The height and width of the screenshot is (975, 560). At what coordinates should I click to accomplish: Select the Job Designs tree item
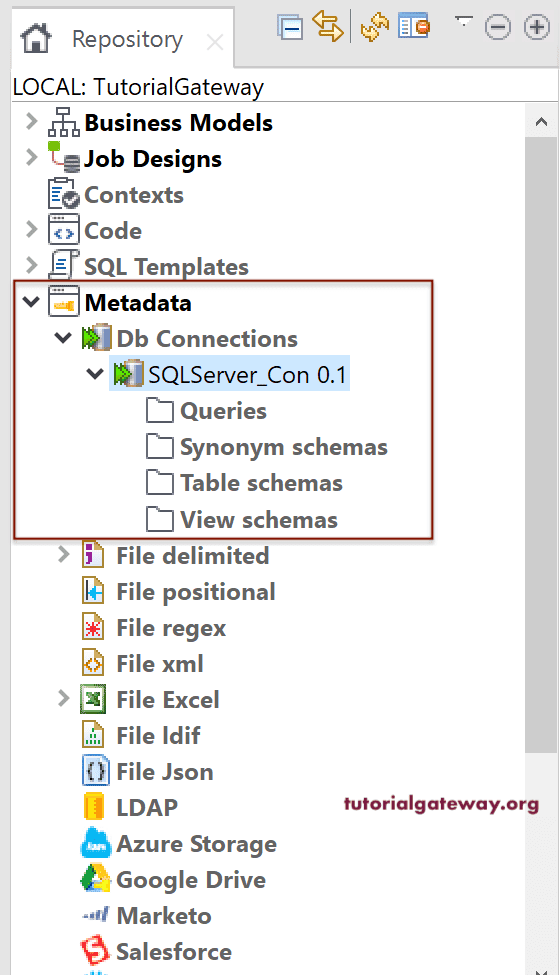153,159
